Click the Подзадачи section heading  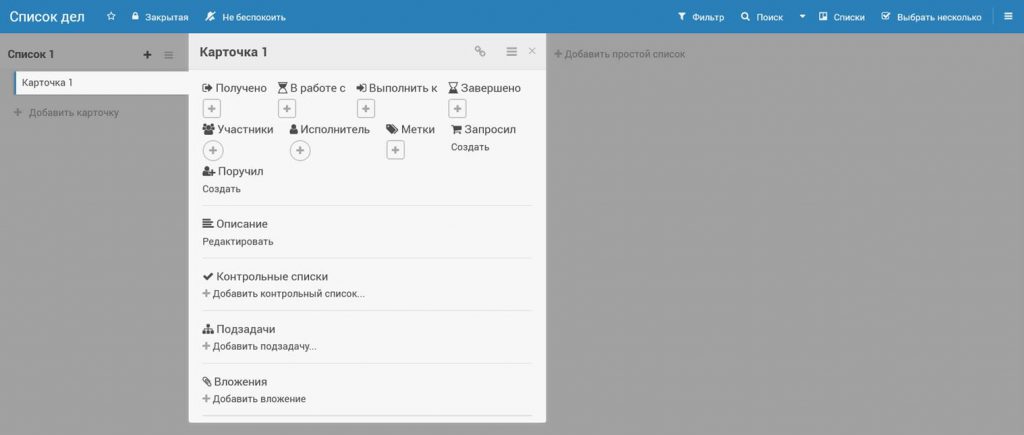[x=239, y=329]
